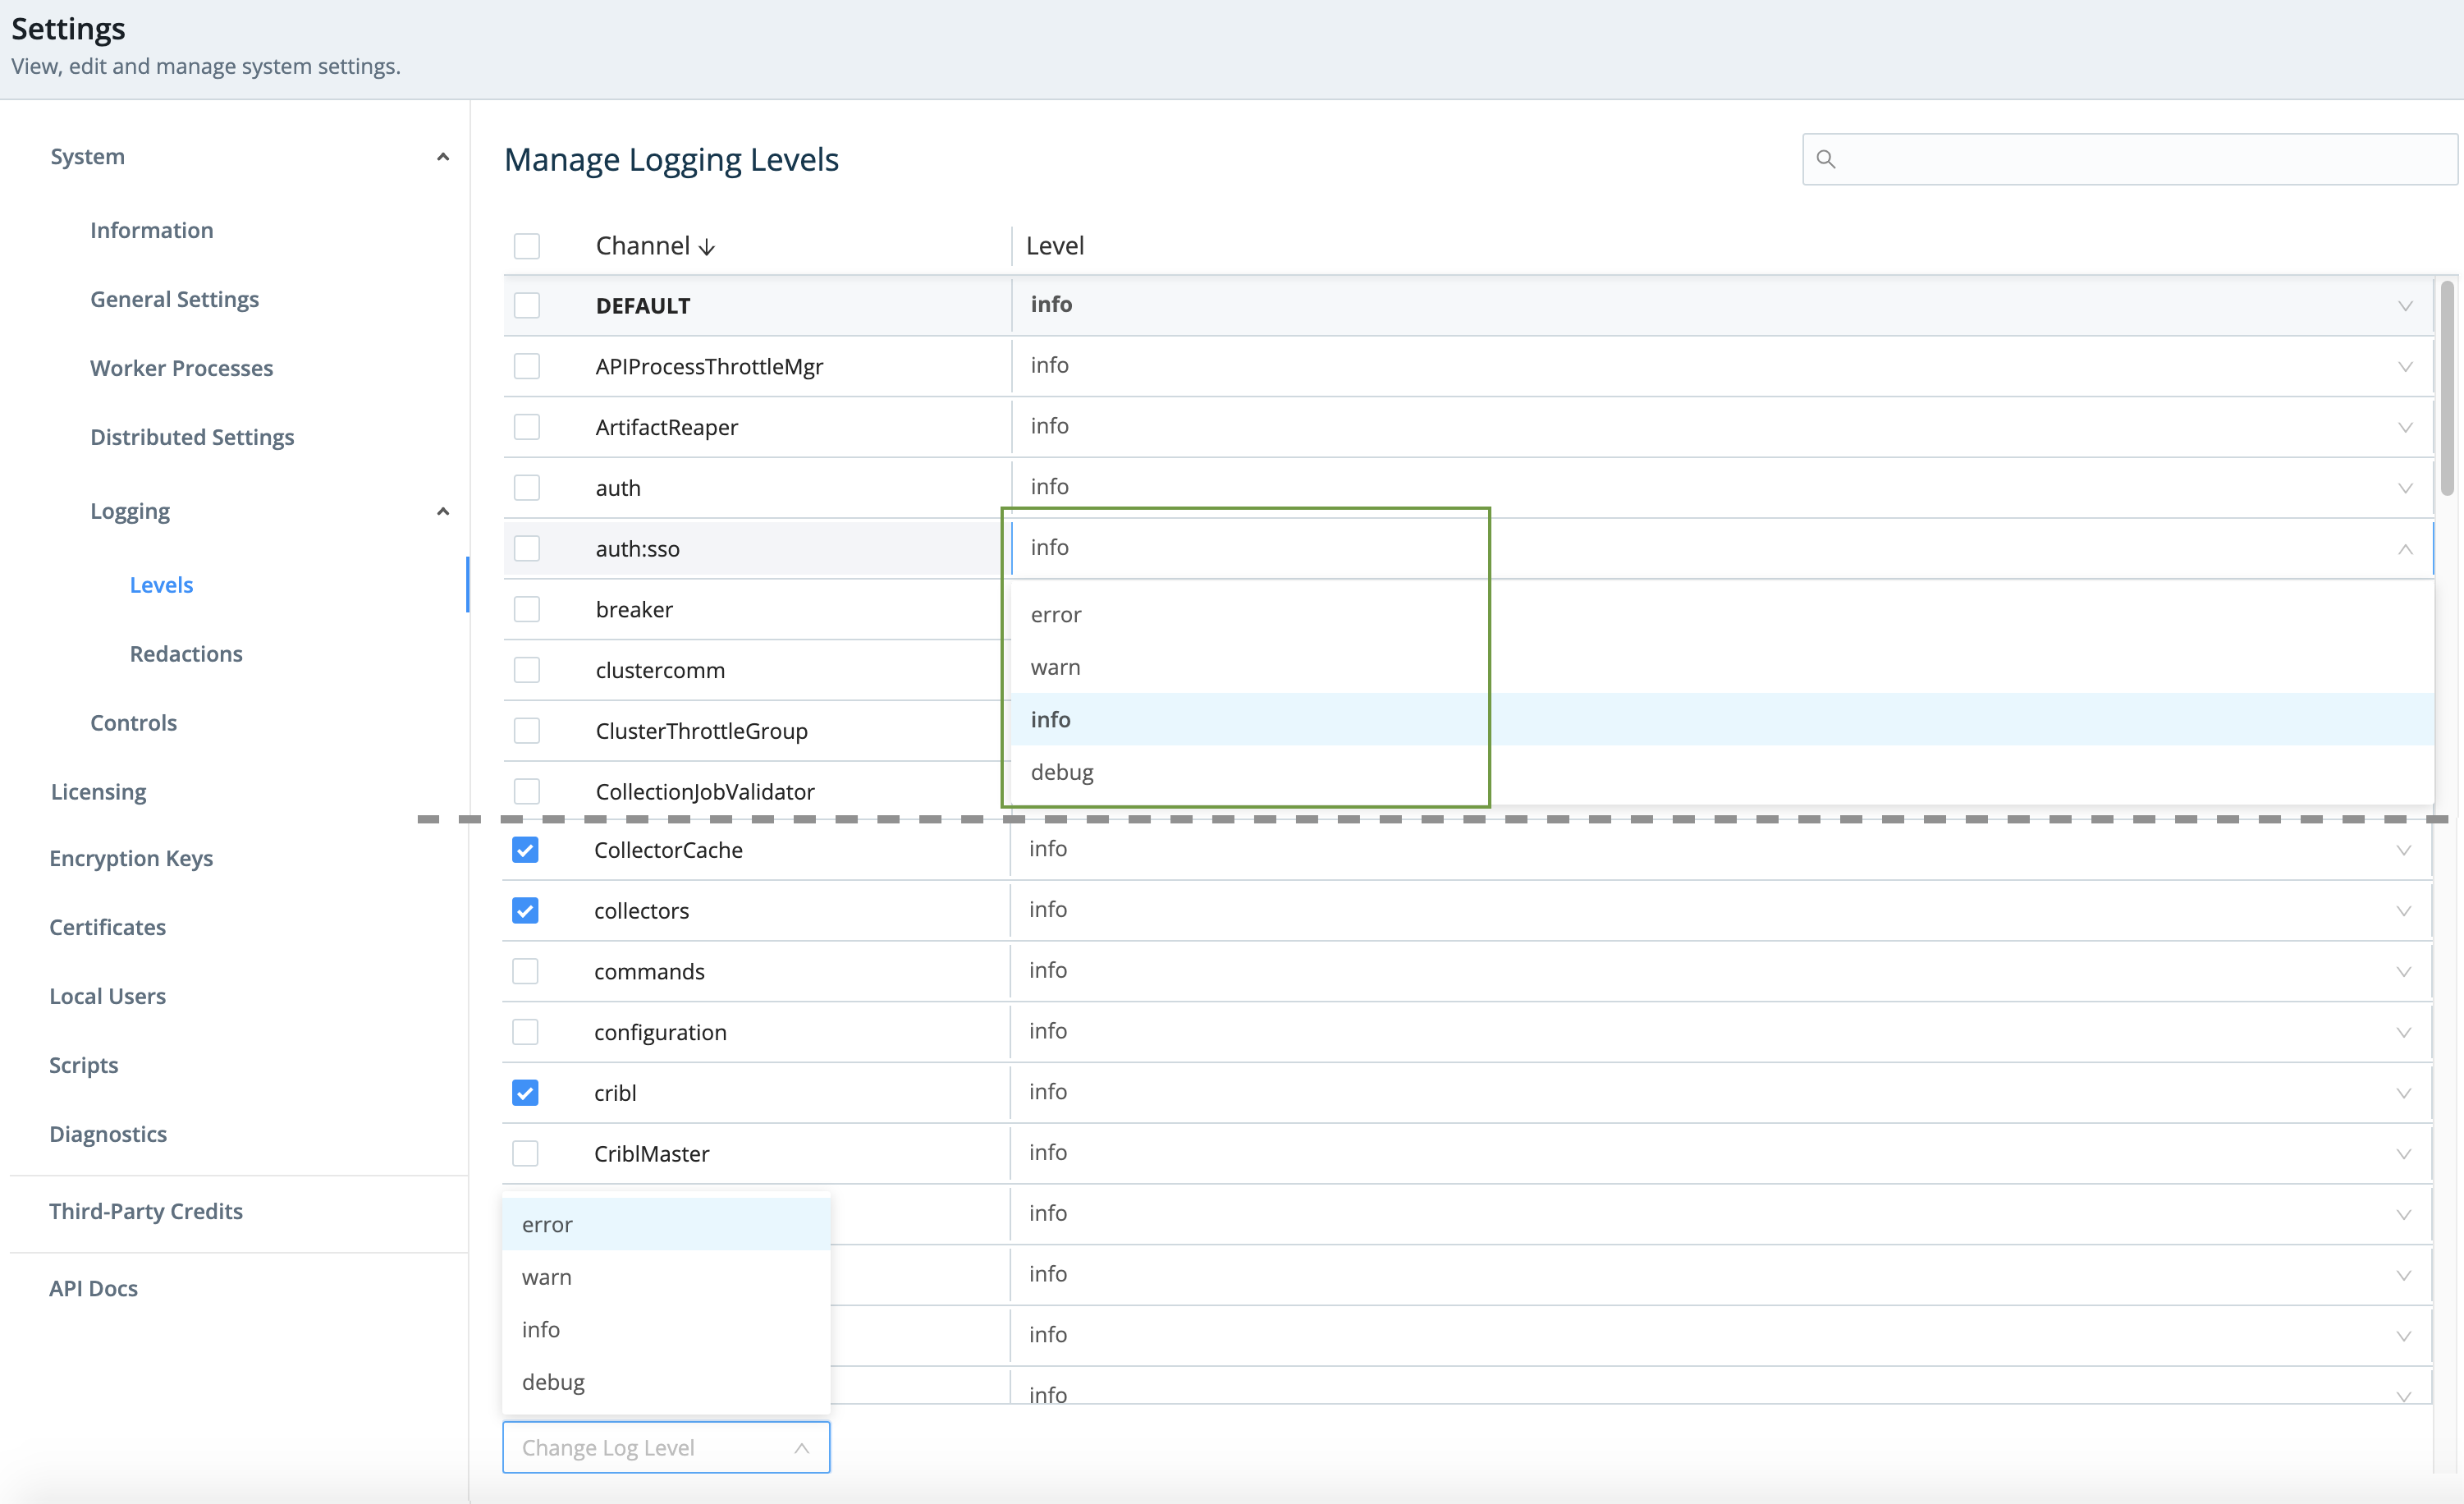
Task: Open the commands level dropdown
Action: [1720, 971]
